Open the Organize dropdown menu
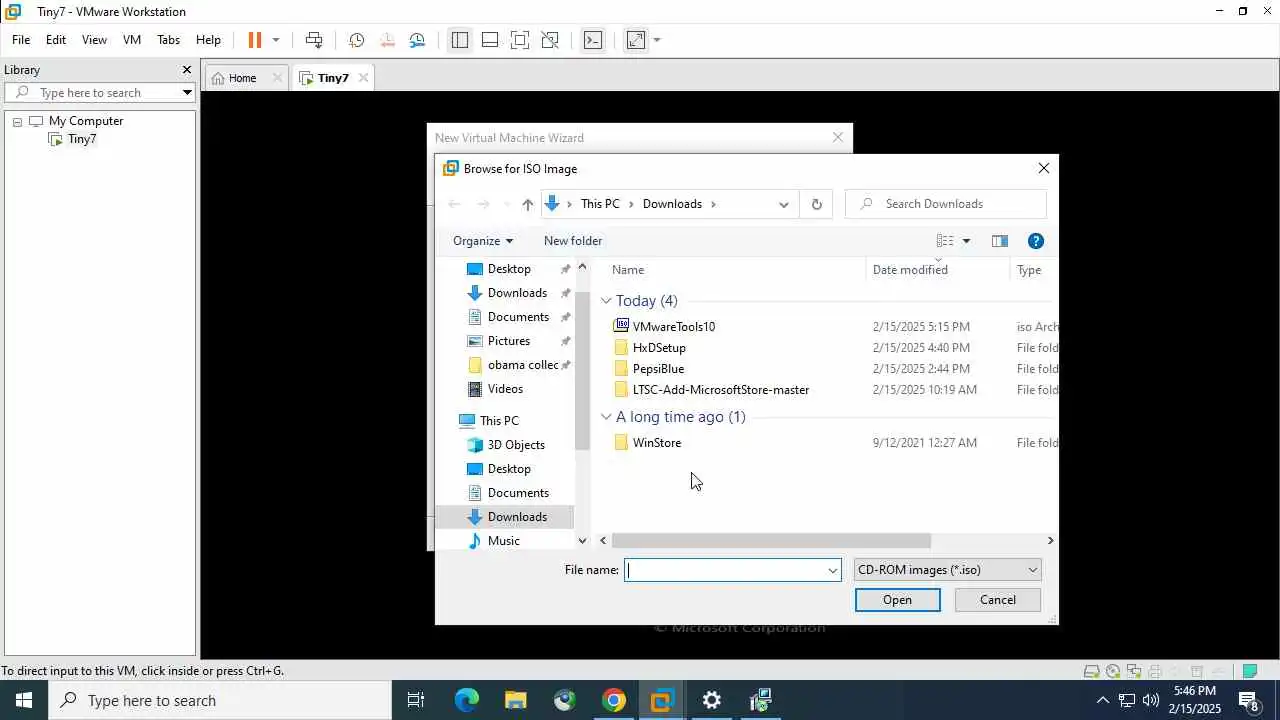Viewport: 1280px width, 720px height. 483,241
